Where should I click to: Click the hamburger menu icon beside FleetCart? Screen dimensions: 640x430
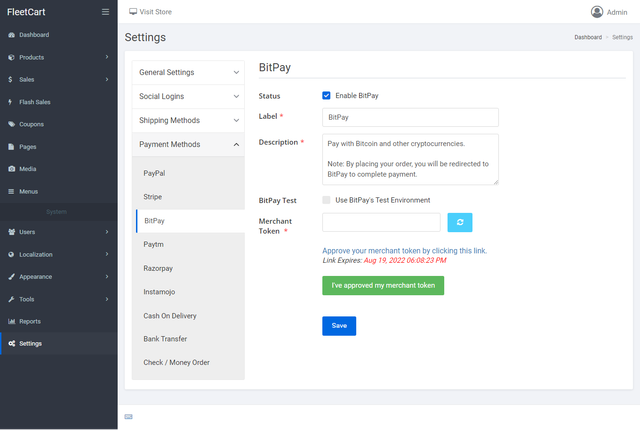[x=105, y=12]
